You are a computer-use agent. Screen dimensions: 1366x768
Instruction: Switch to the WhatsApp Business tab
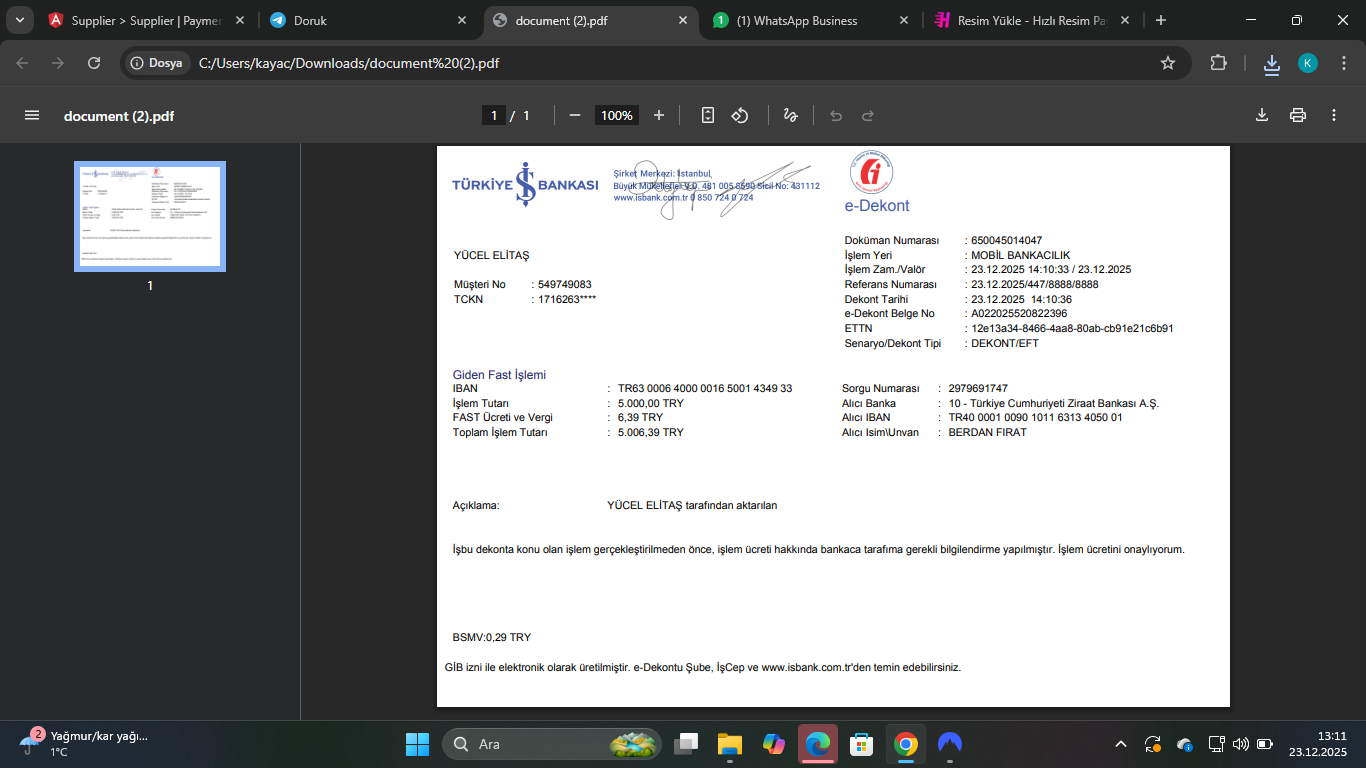[x=812, y=20]
